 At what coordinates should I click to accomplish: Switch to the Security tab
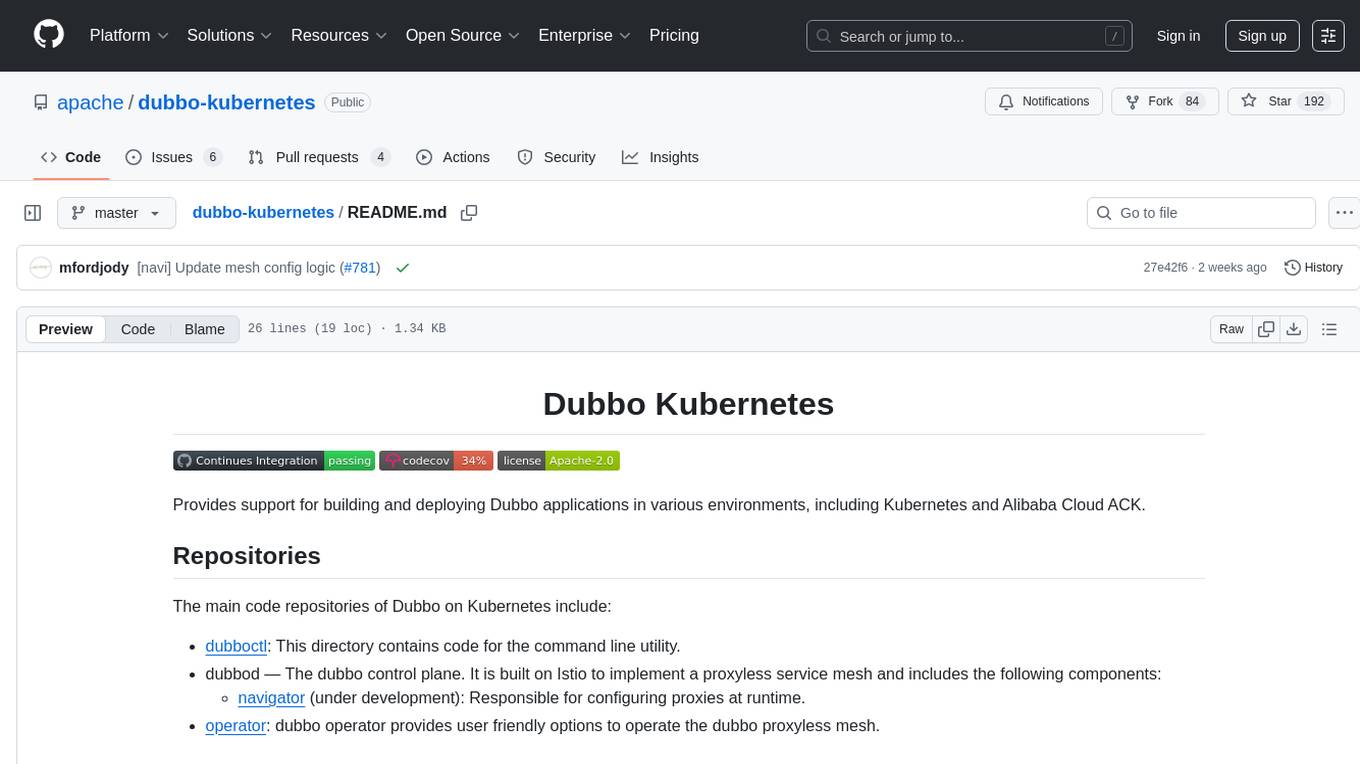coord(557,157)
